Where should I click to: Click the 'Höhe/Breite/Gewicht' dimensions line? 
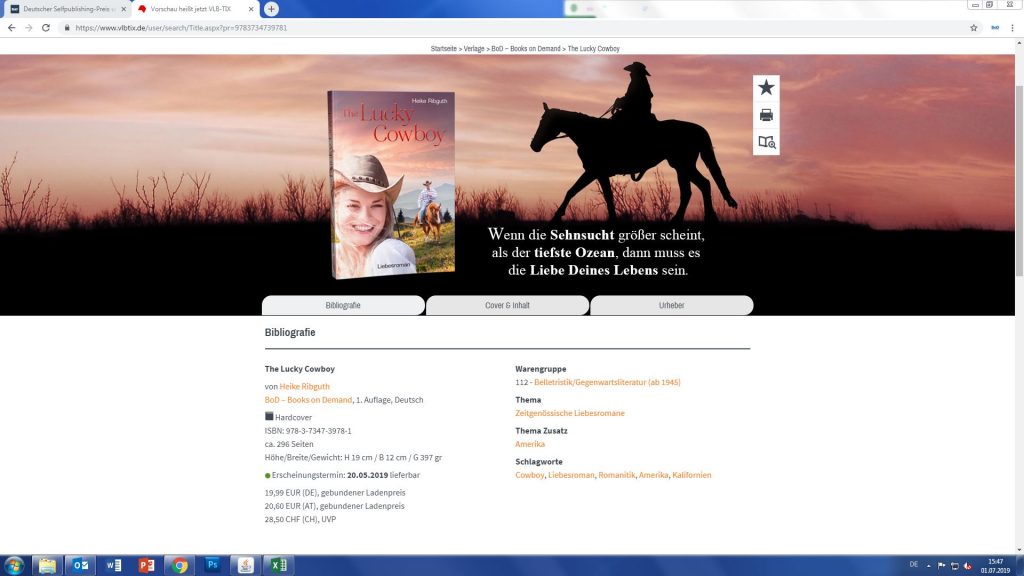point(353,458)
